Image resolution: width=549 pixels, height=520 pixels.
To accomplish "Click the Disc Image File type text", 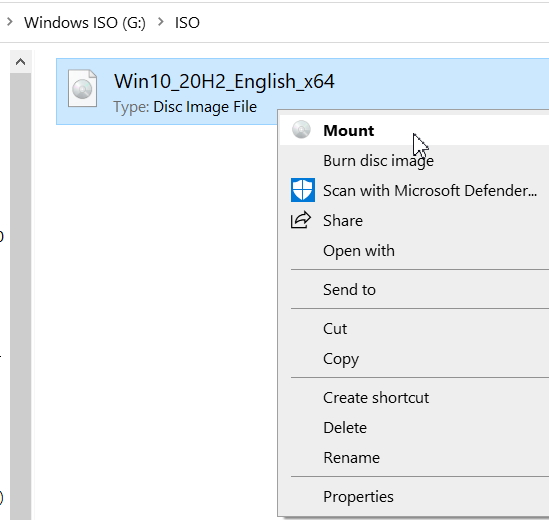I will 205,107.
